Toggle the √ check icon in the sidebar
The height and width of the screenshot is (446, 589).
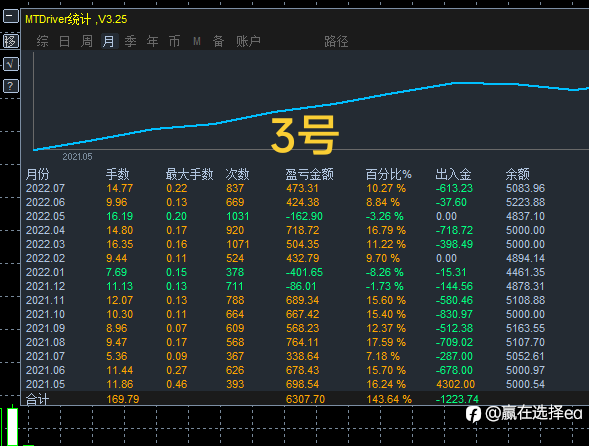pyautogui.click(x=11, y=64)
